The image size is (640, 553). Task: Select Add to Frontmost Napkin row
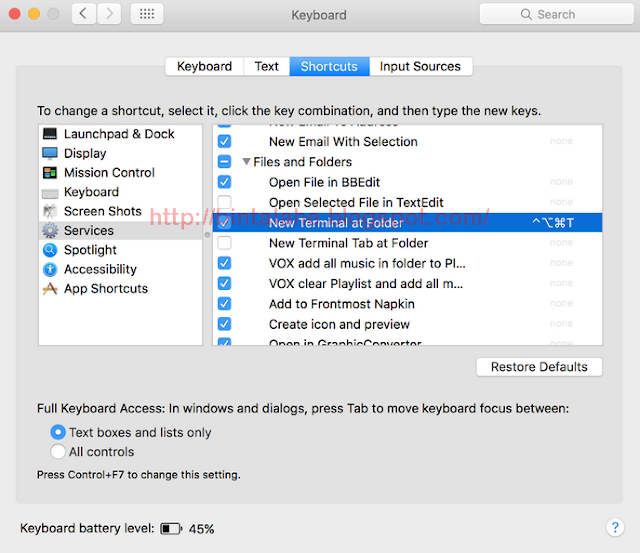(x=407, y=304)
